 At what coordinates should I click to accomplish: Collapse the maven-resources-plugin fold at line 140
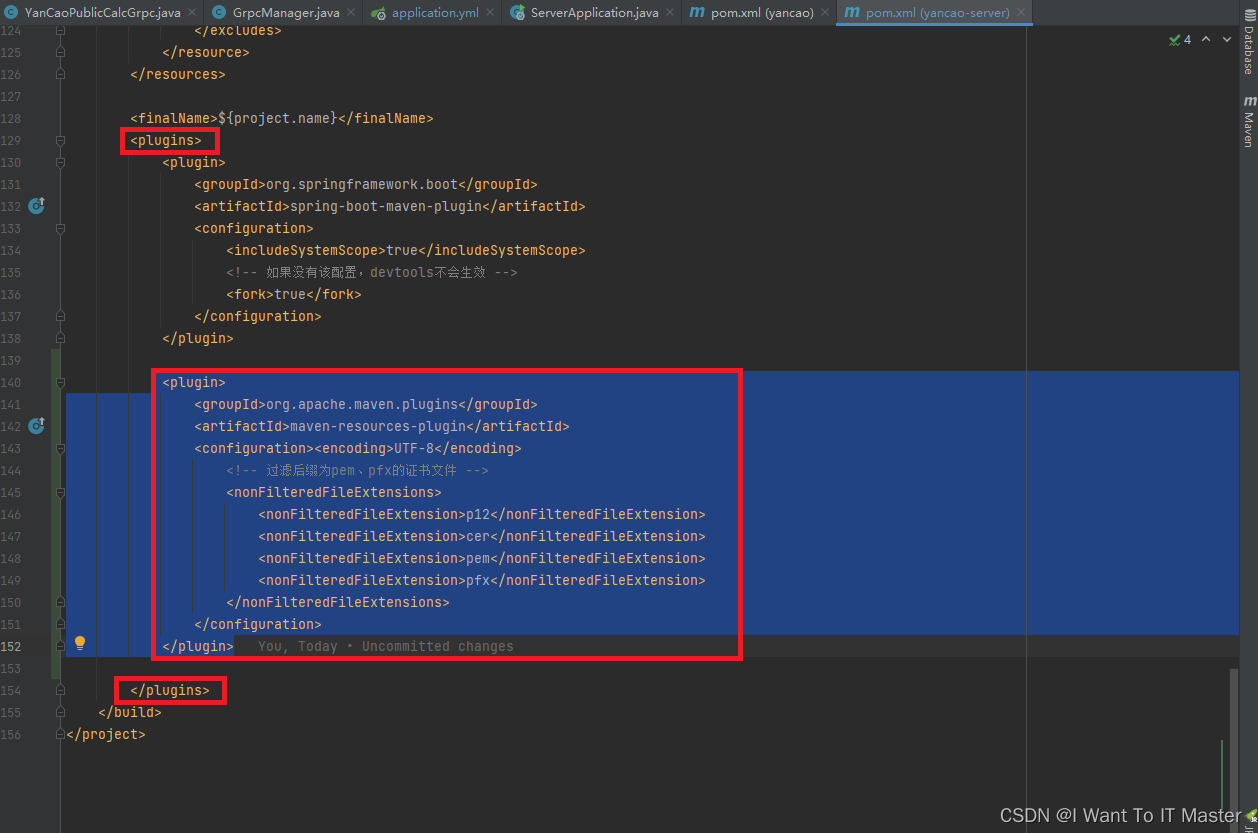[60, 383]
